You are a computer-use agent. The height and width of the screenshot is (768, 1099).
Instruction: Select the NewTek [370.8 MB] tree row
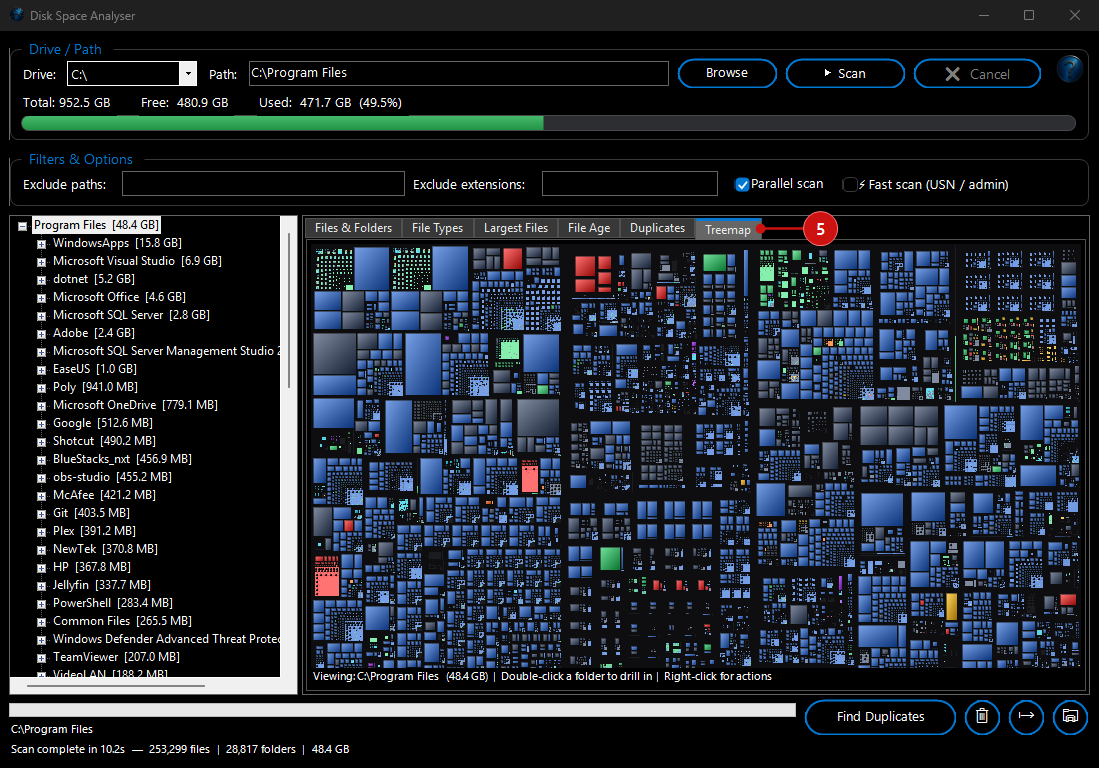[x=105, y=549]
